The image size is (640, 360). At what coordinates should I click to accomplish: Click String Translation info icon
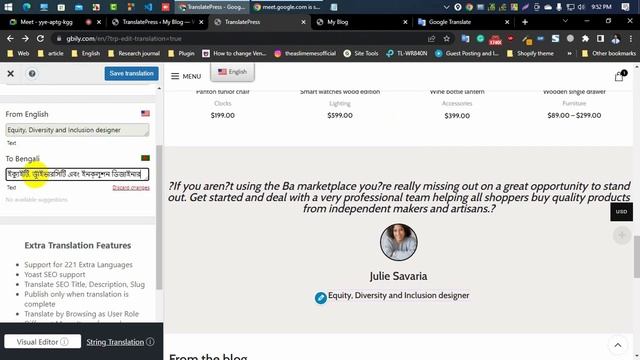point(150,342)
